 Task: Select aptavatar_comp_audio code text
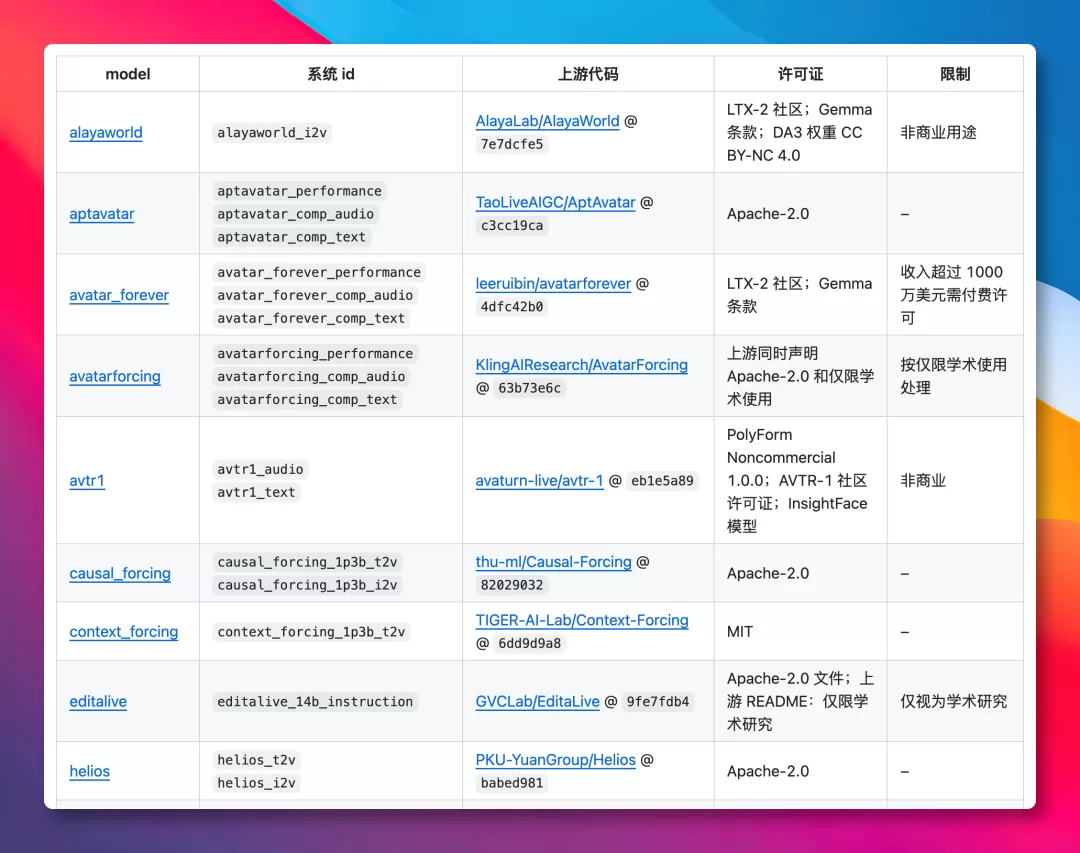click(295, 214)
